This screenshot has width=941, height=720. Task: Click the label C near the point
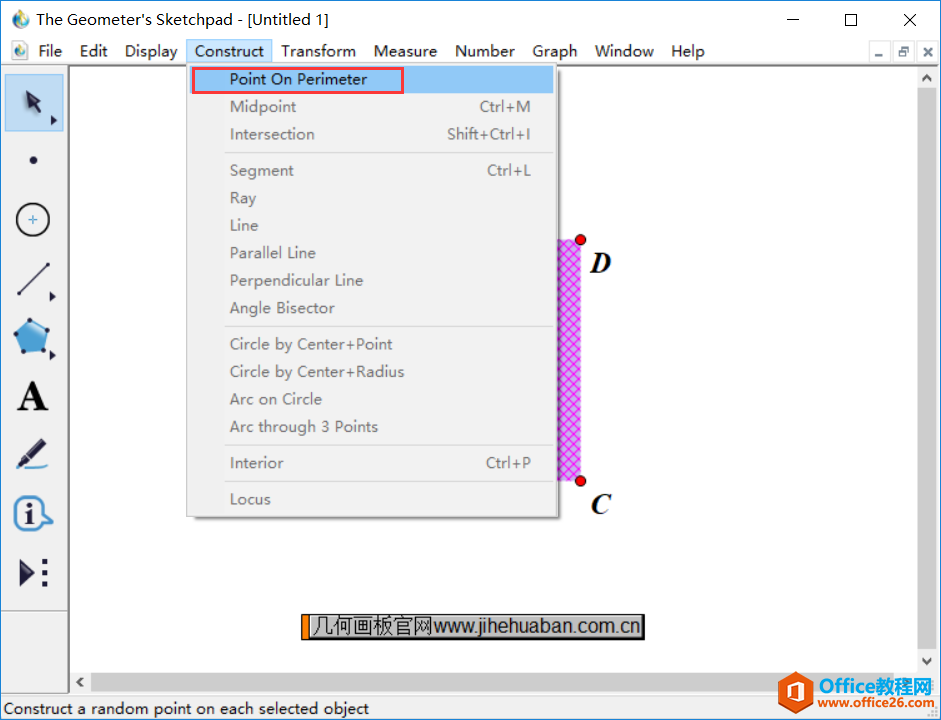pyautogui.click(x=601, y=504)
